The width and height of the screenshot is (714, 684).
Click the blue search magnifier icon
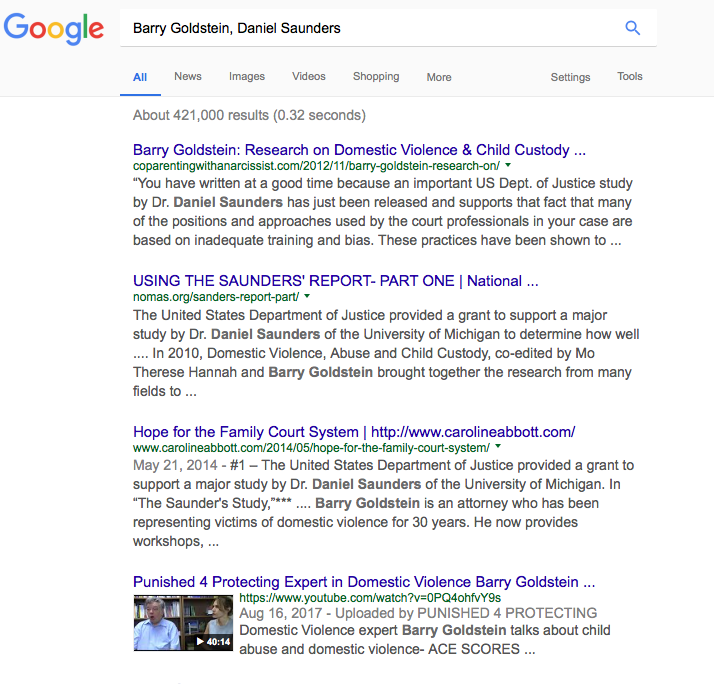[632, 28]
